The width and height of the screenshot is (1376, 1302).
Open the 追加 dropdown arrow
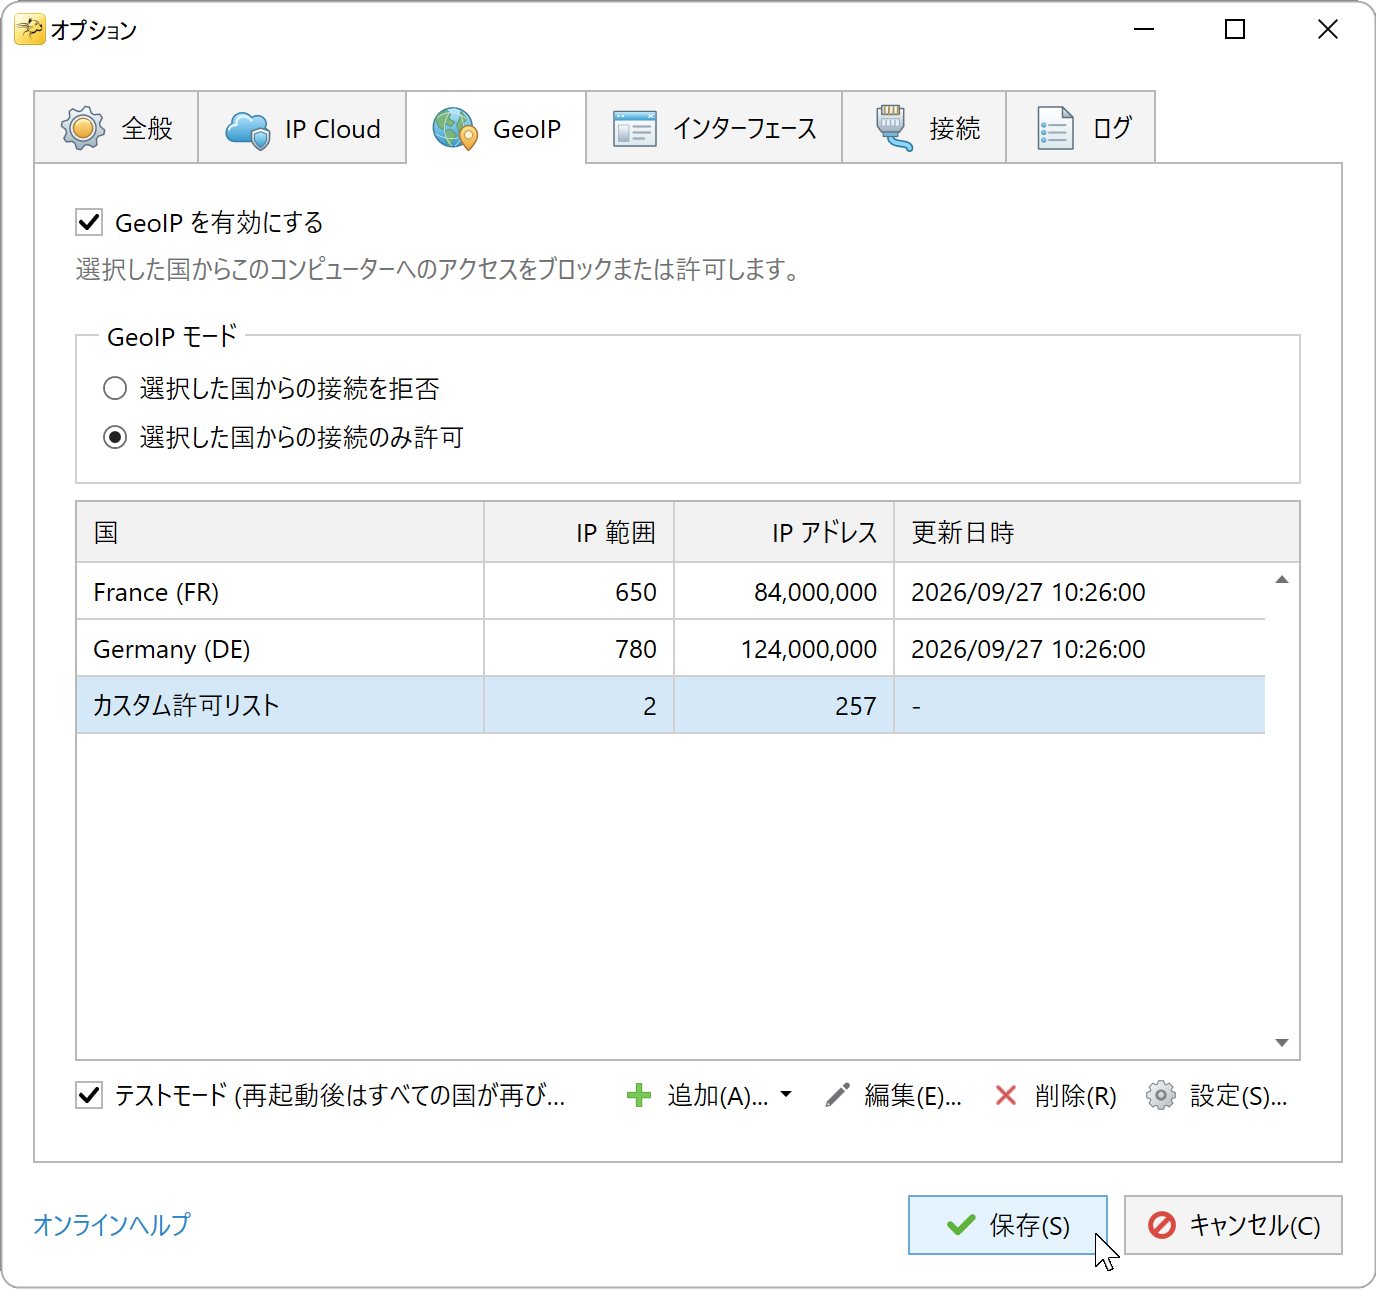click(x=786, y=1095)
